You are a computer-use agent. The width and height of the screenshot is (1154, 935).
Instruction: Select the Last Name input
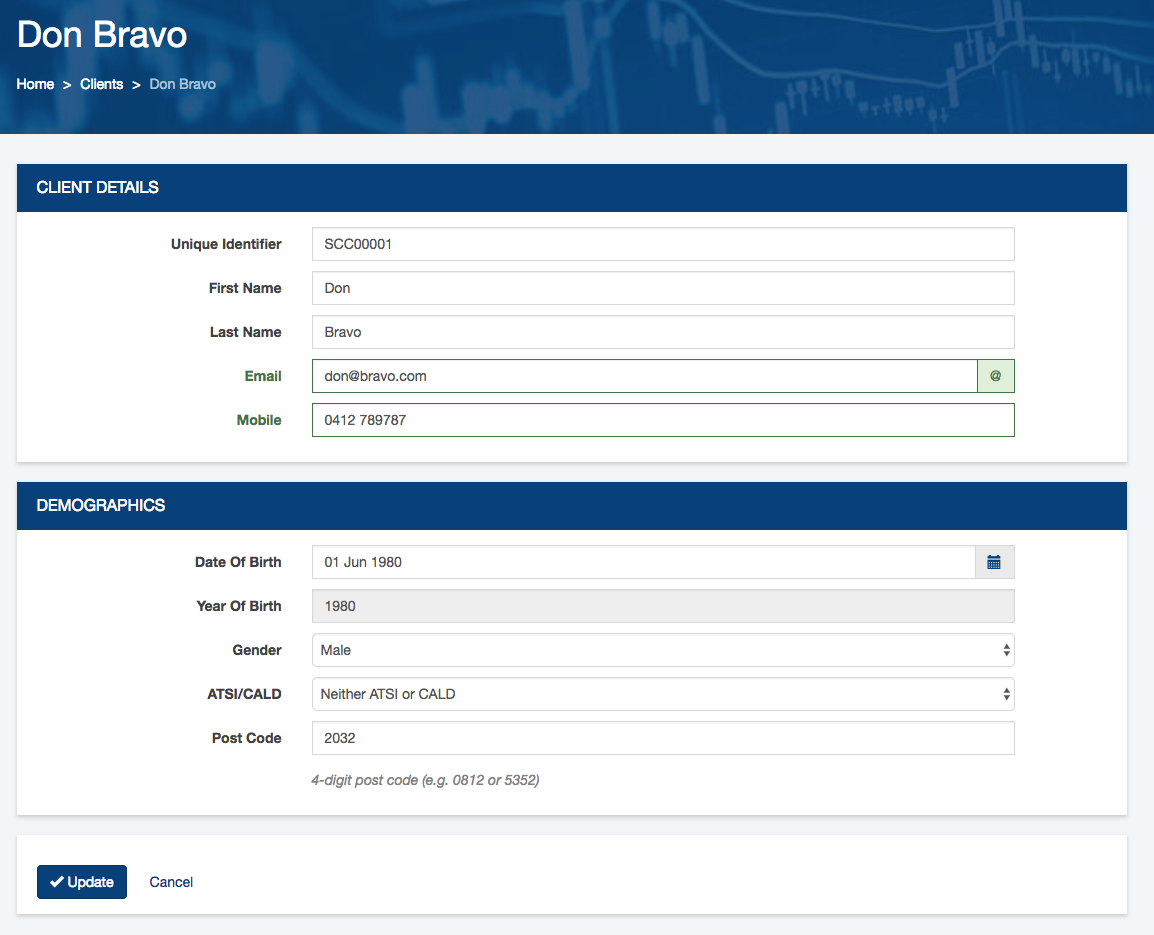pos(663,332)
